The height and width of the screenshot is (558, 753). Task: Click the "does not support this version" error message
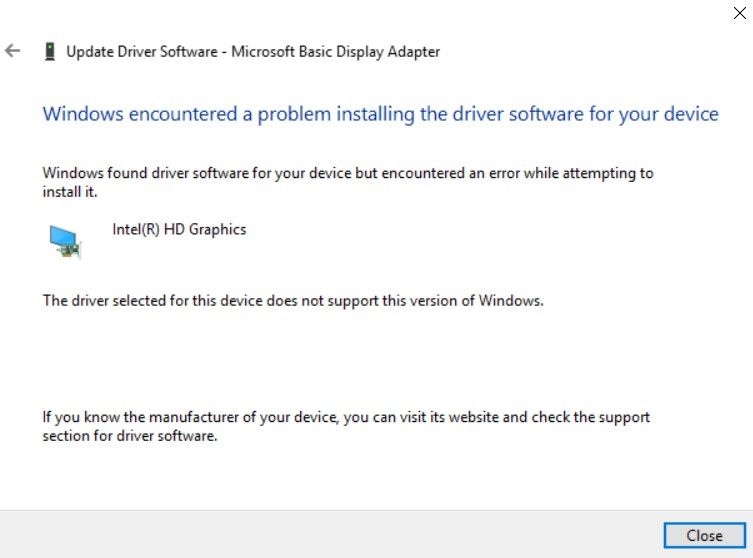(x=293, y=300)
